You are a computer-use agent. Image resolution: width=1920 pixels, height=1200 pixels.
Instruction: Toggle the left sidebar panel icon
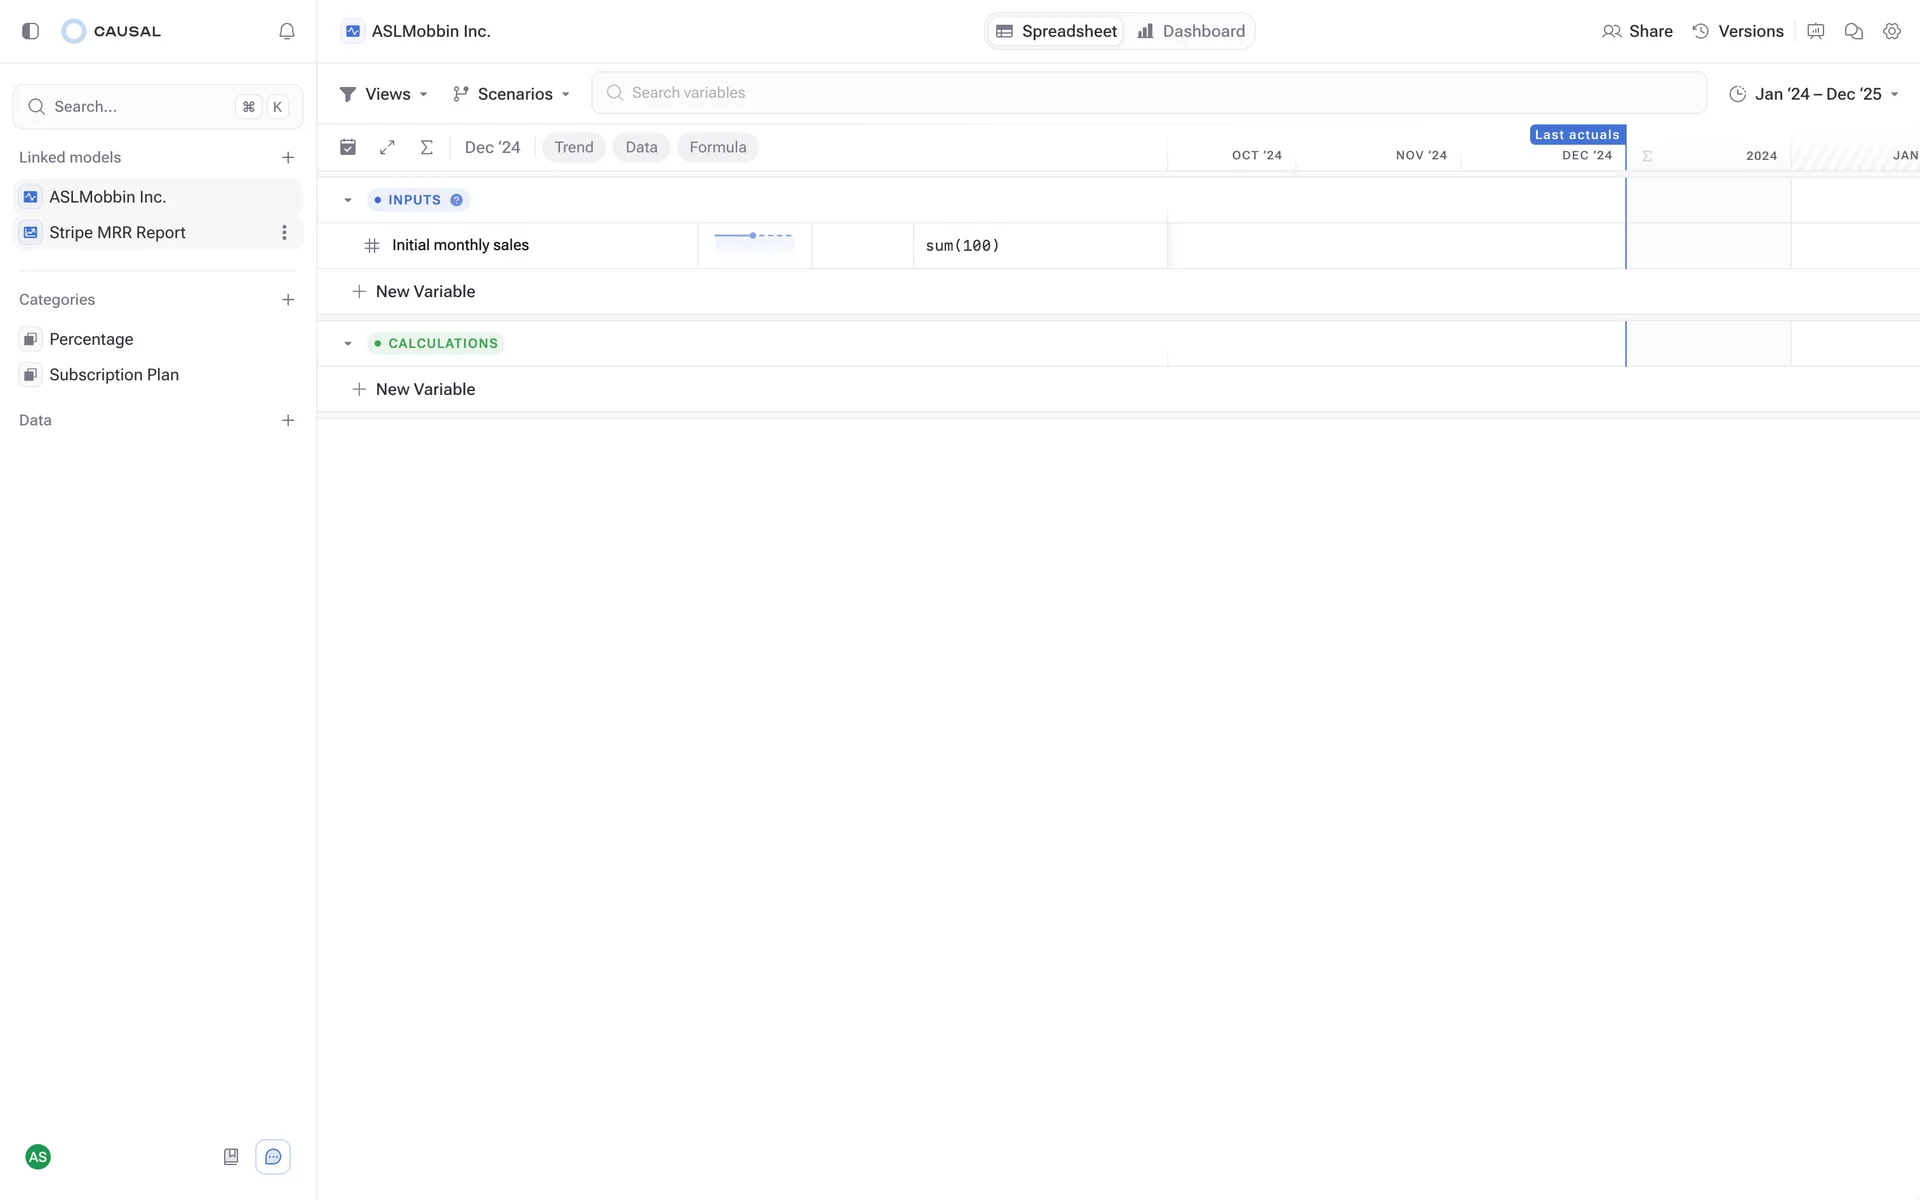tap(30, 31)
